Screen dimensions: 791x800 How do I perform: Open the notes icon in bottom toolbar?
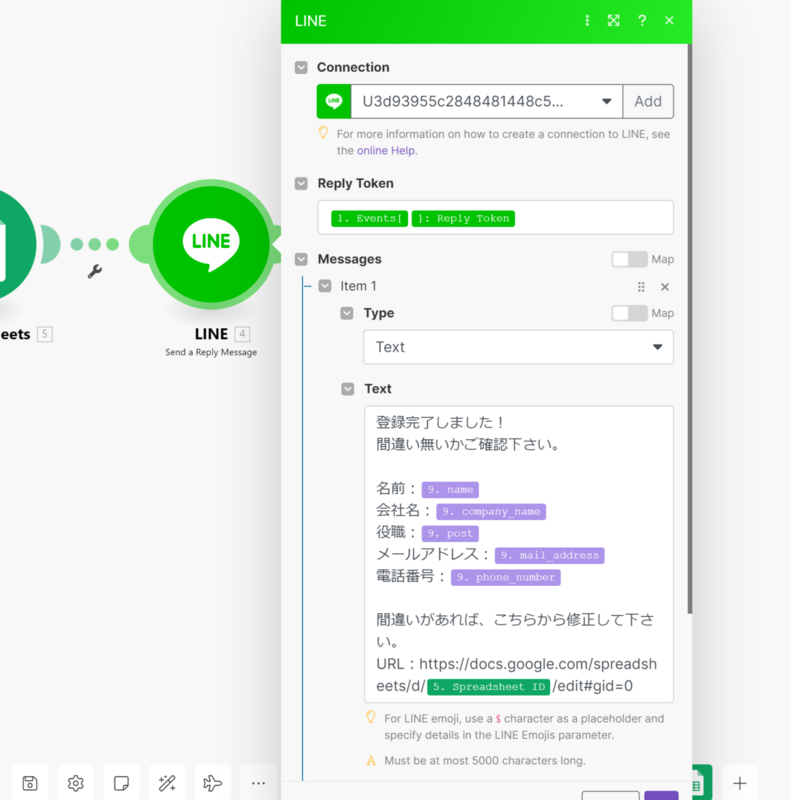coord(121,783)
